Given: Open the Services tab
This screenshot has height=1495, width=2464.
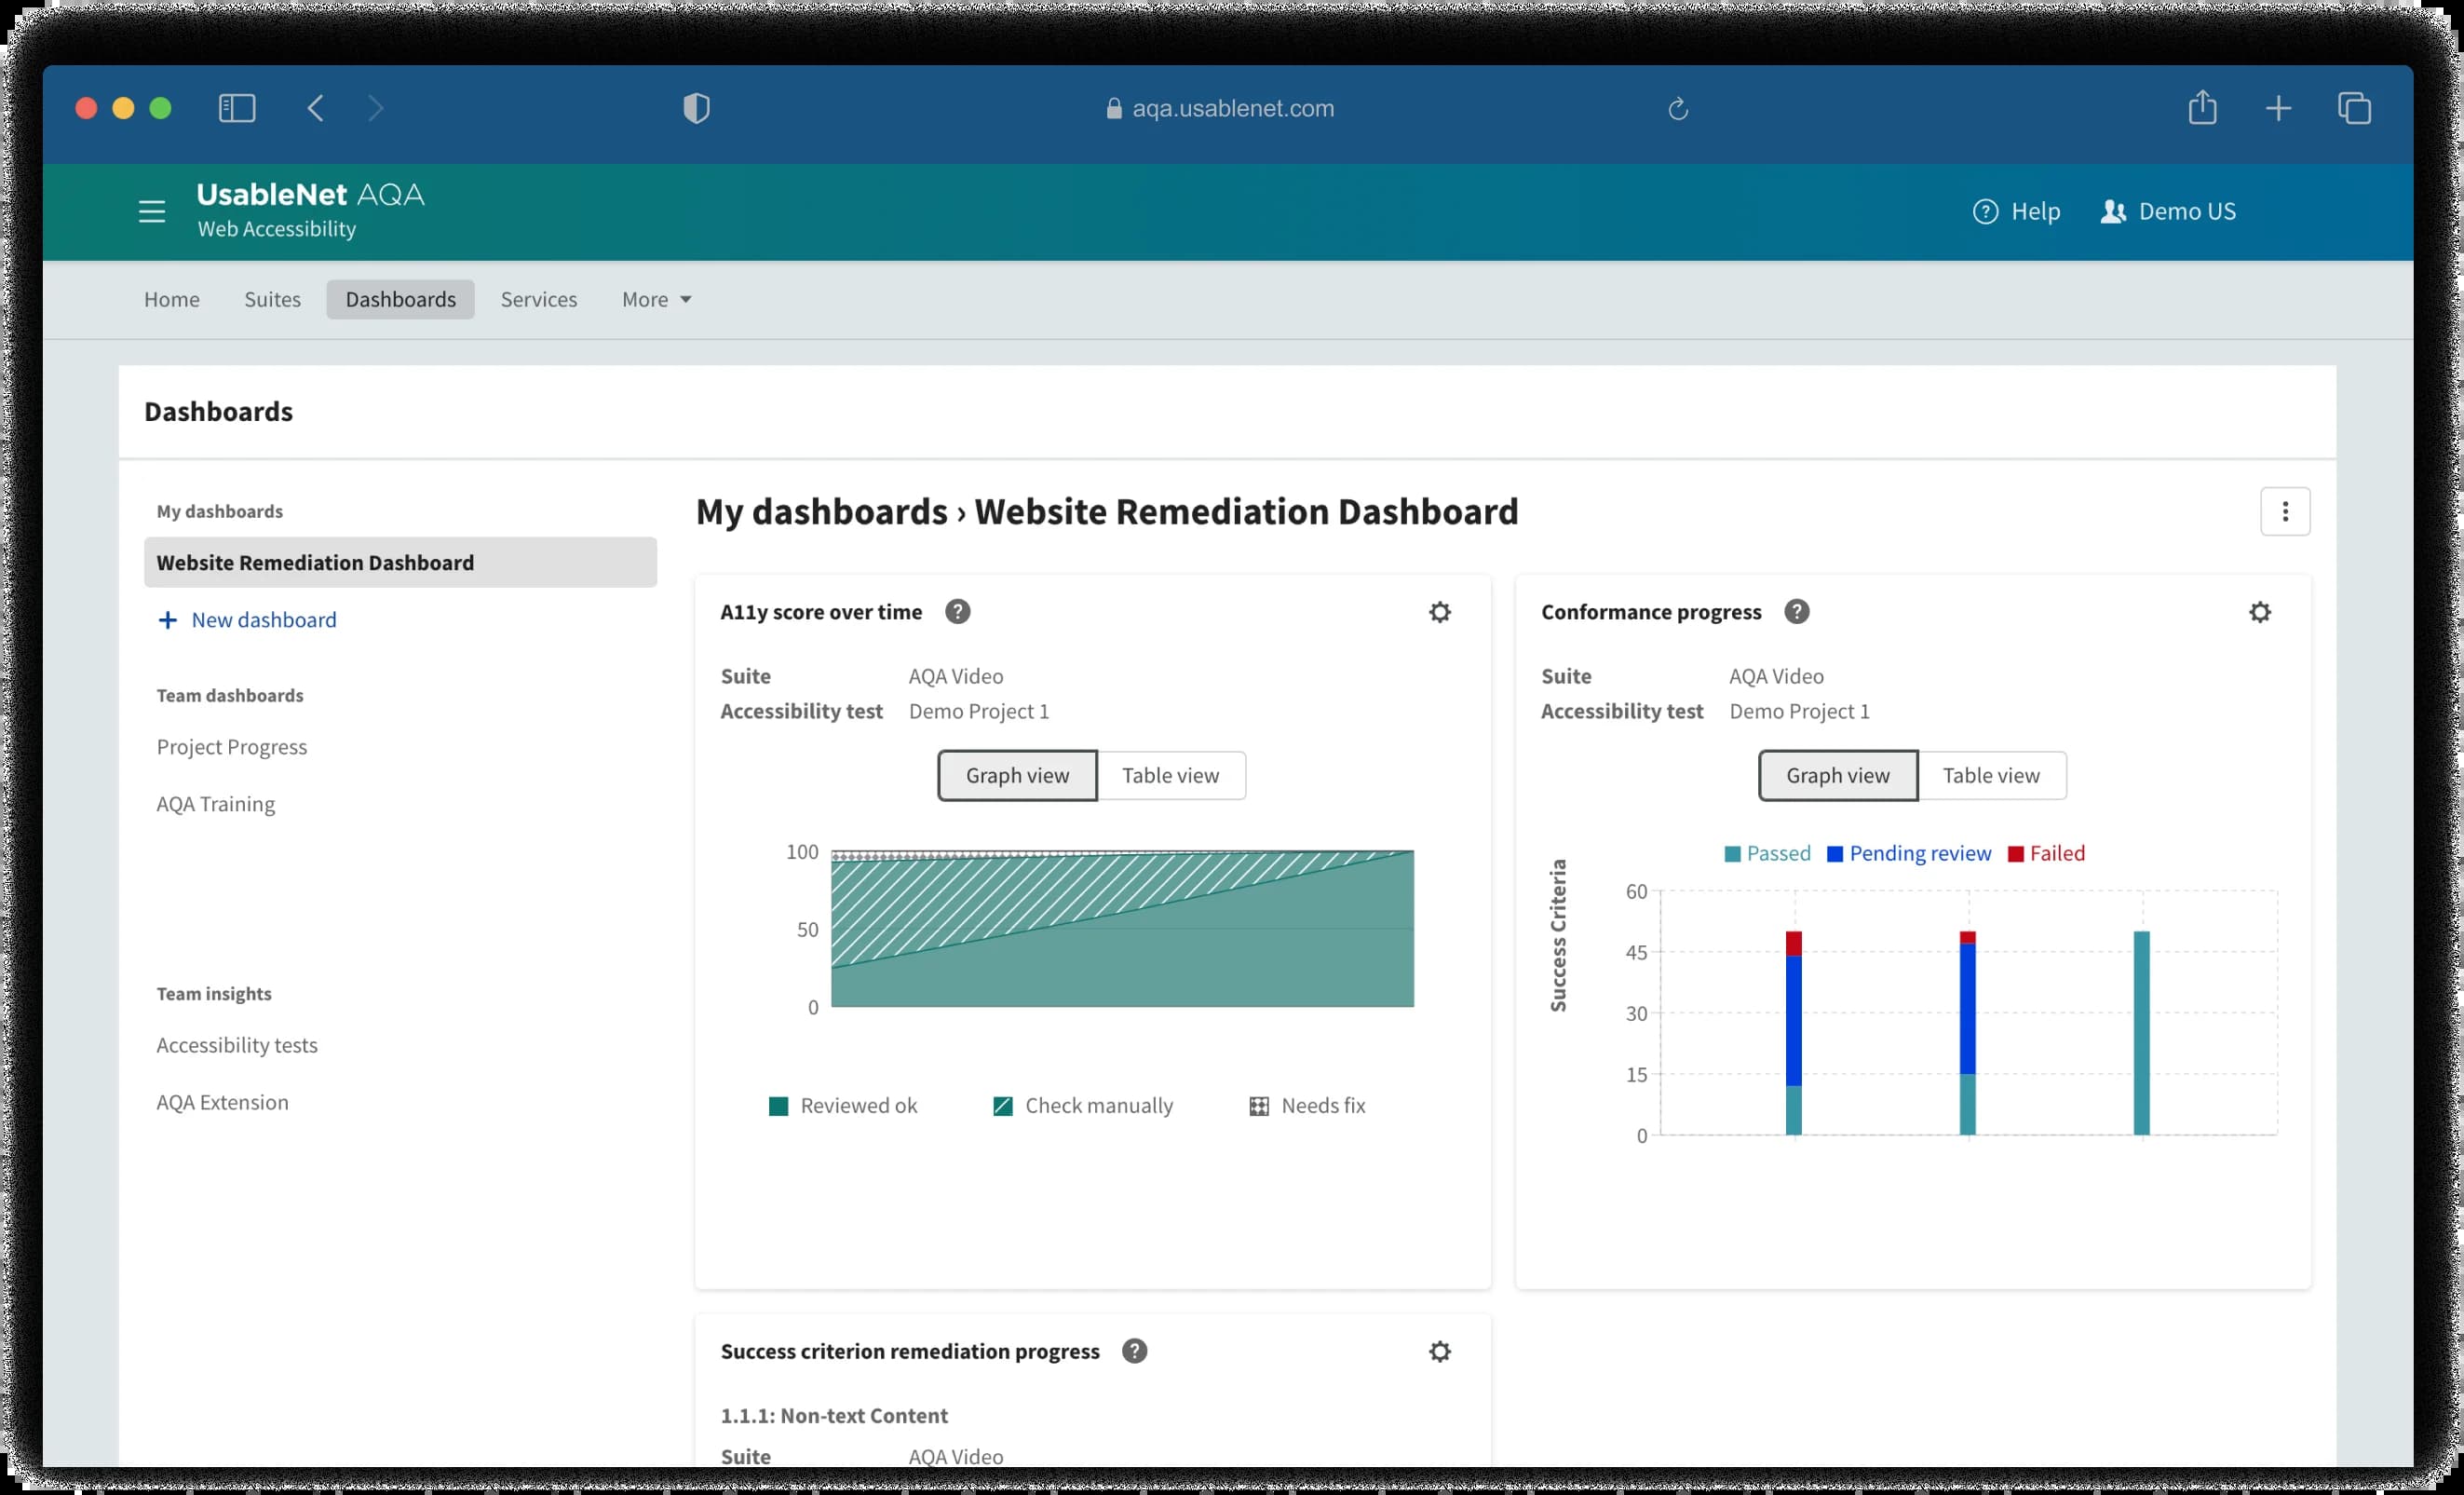Looking at the screenshot, I should (539, 299).
